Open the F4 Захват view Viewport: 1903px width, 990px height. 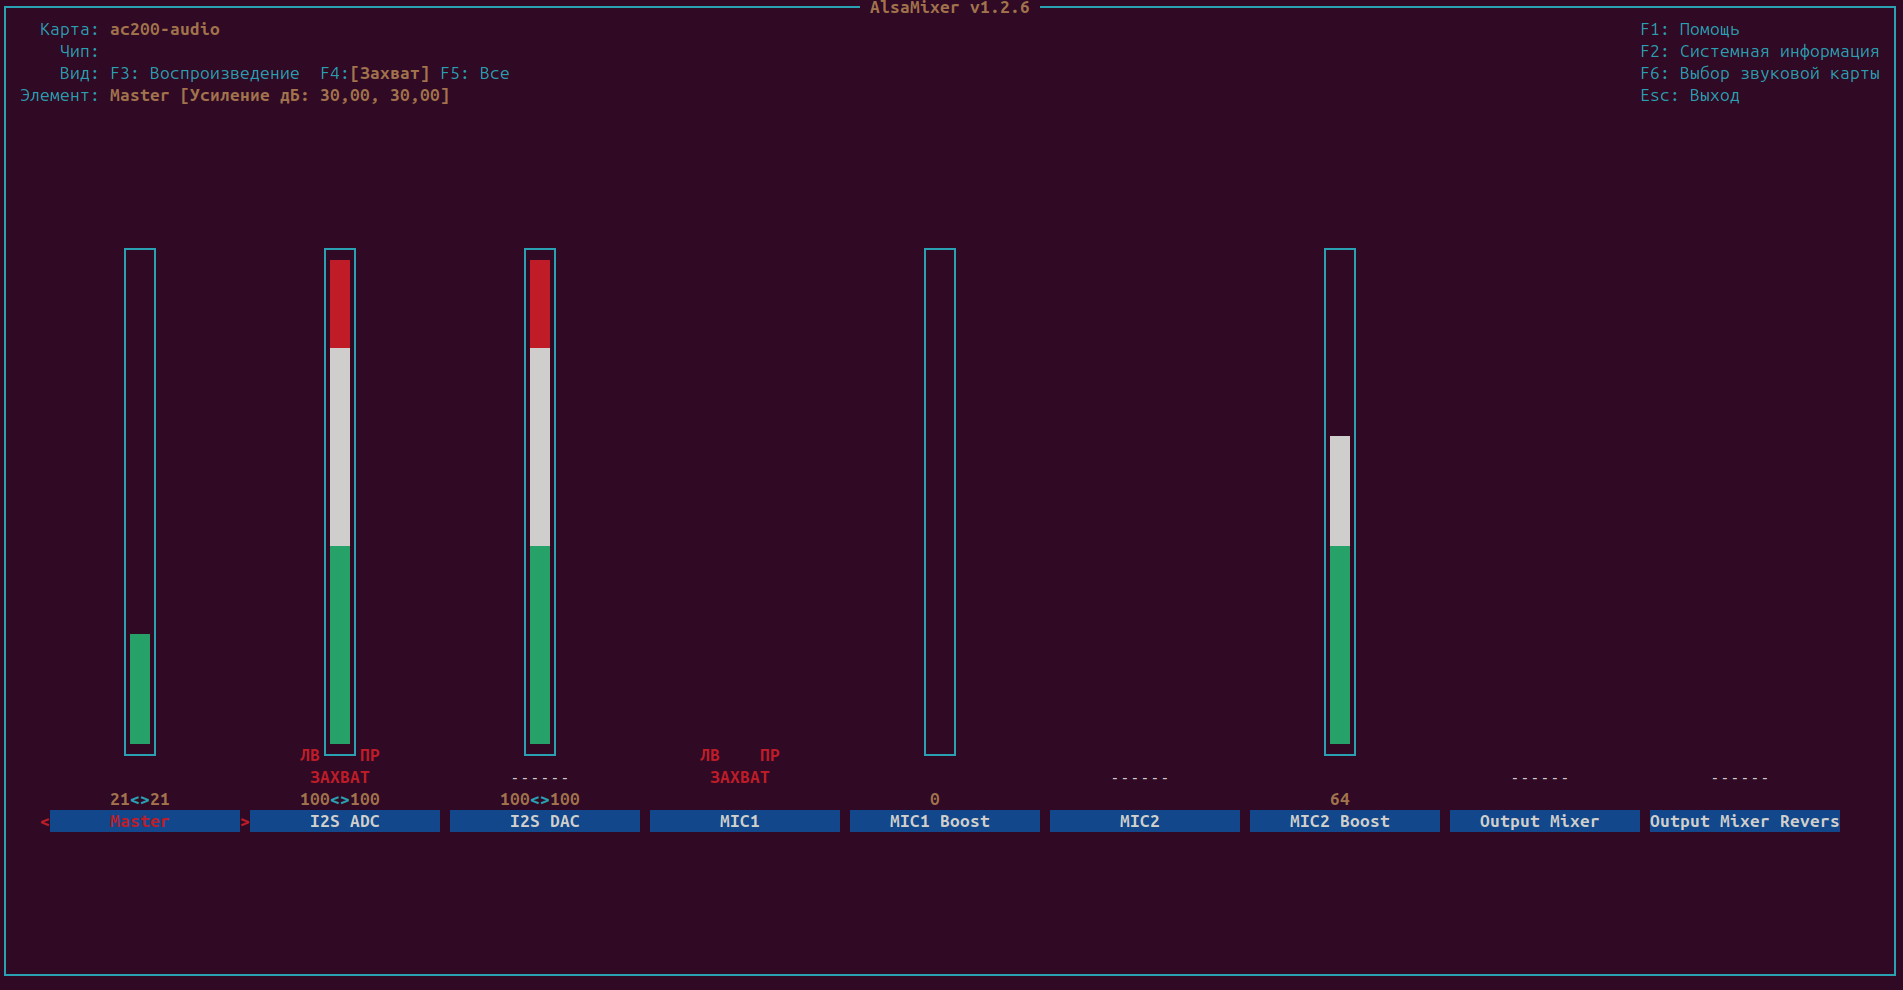(375, 73)
